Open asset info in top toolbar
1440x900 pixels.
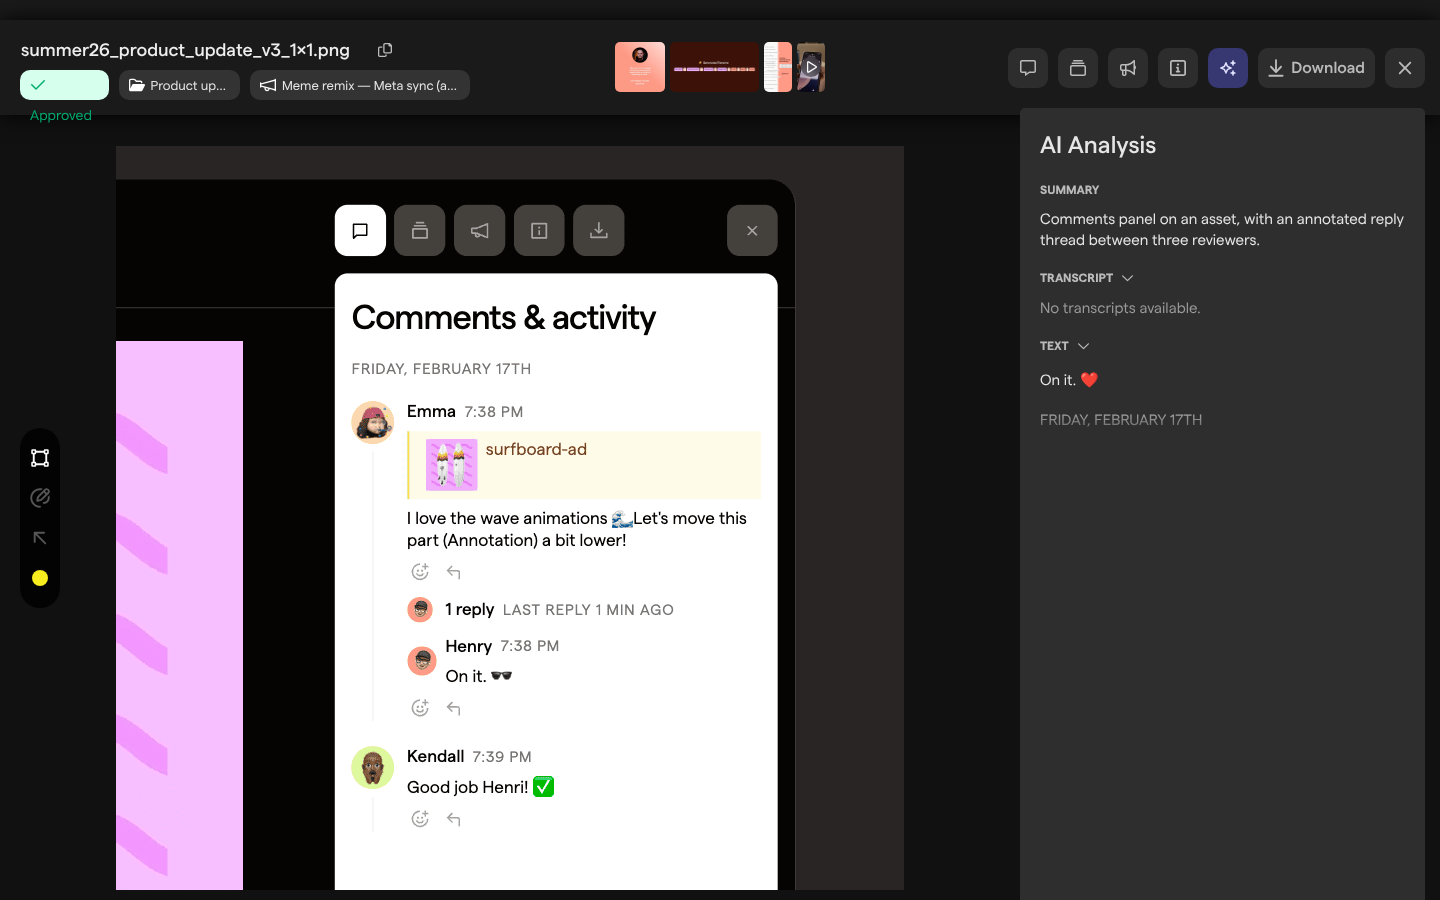[1178, 68]
